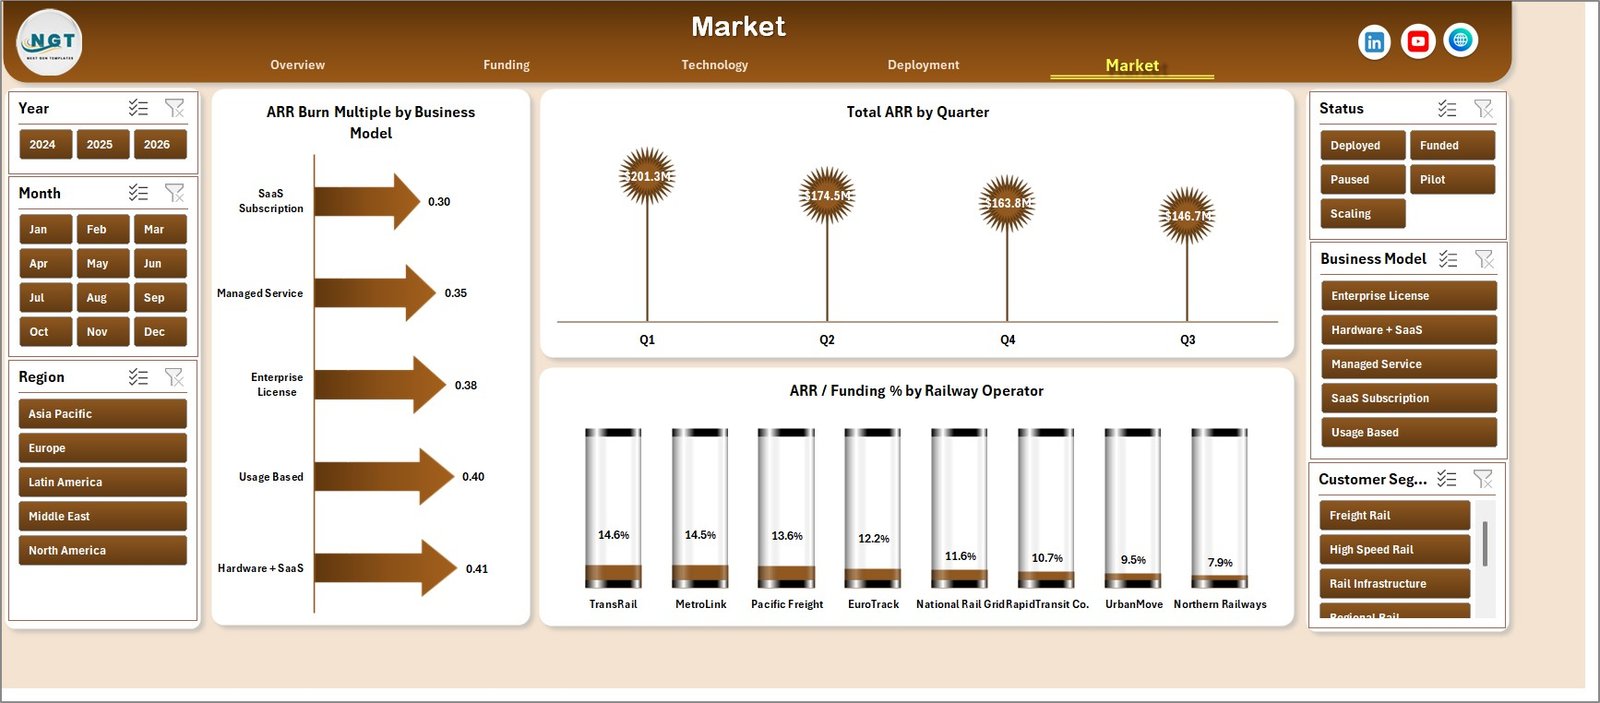Viewport: 1600px width, 703px height.
Task: Select Jun in Month slicer
Action: 160,263
